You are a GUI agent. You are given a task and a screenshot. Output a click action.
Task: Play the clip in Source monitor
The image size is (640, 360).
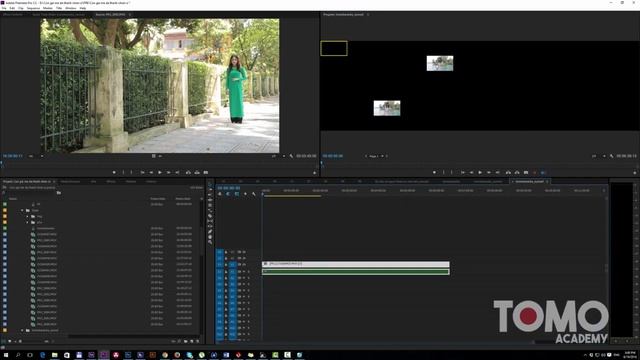[x=160, y=172]
